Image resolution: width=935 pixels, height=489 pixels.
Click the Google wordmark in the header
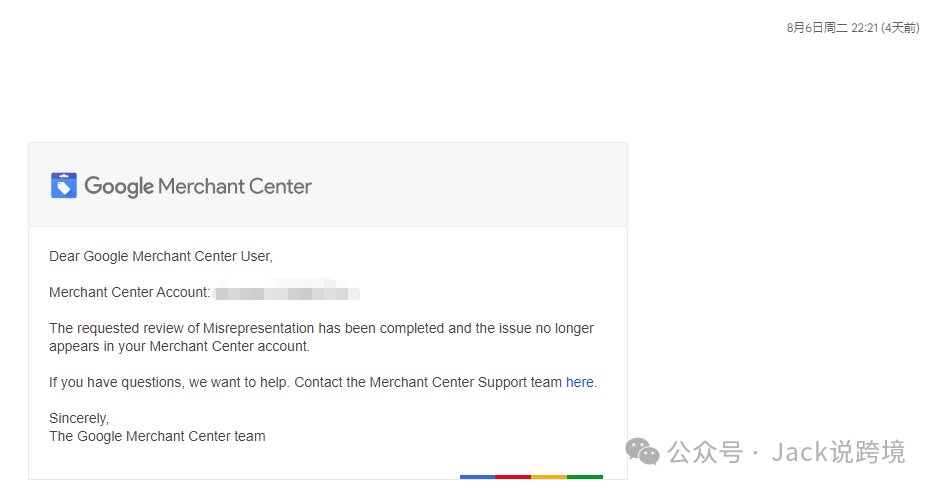[119, 187]
